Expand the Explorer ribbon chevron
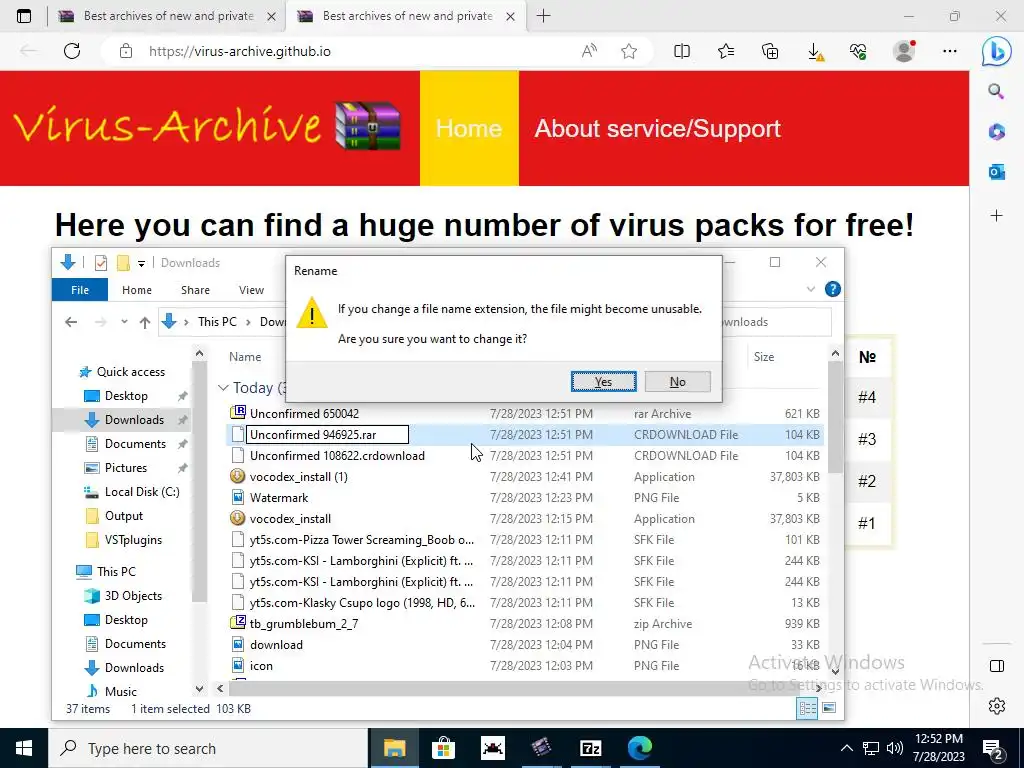 click(810, 289)
